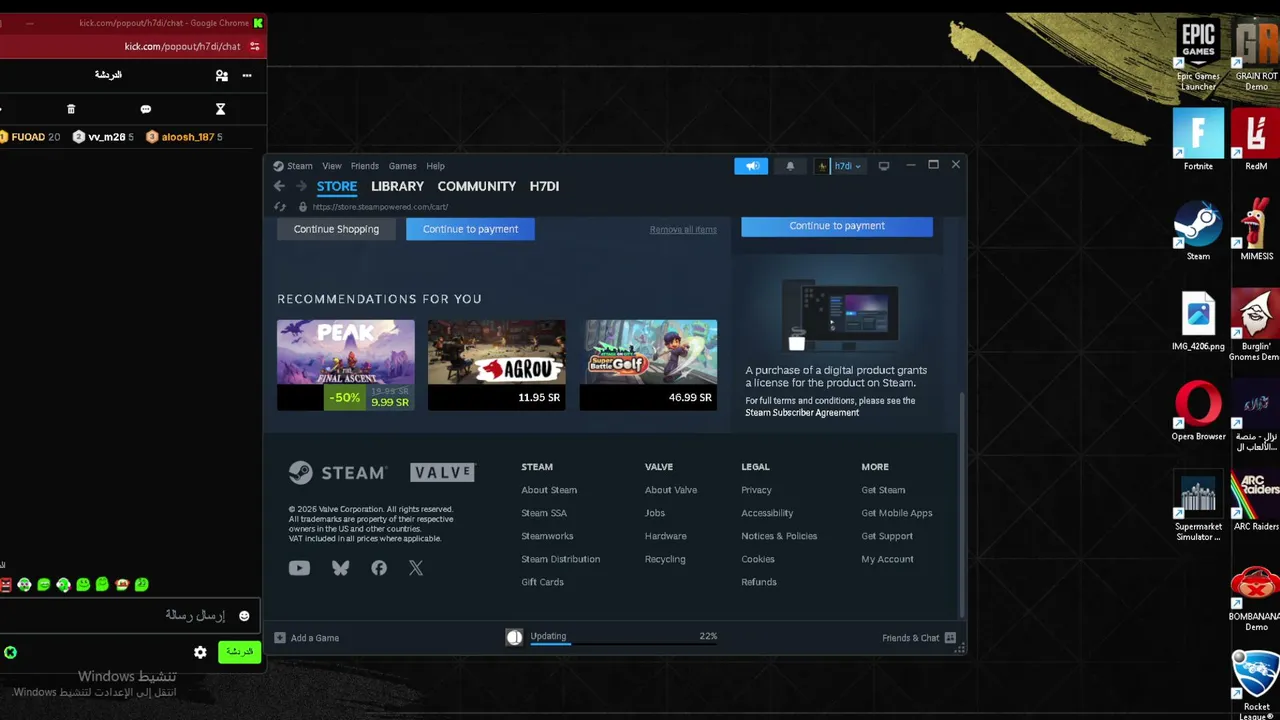Click the Steam cart page vertical scrollbar
This screenshot has width=1280, height=720.
point(962,505)
